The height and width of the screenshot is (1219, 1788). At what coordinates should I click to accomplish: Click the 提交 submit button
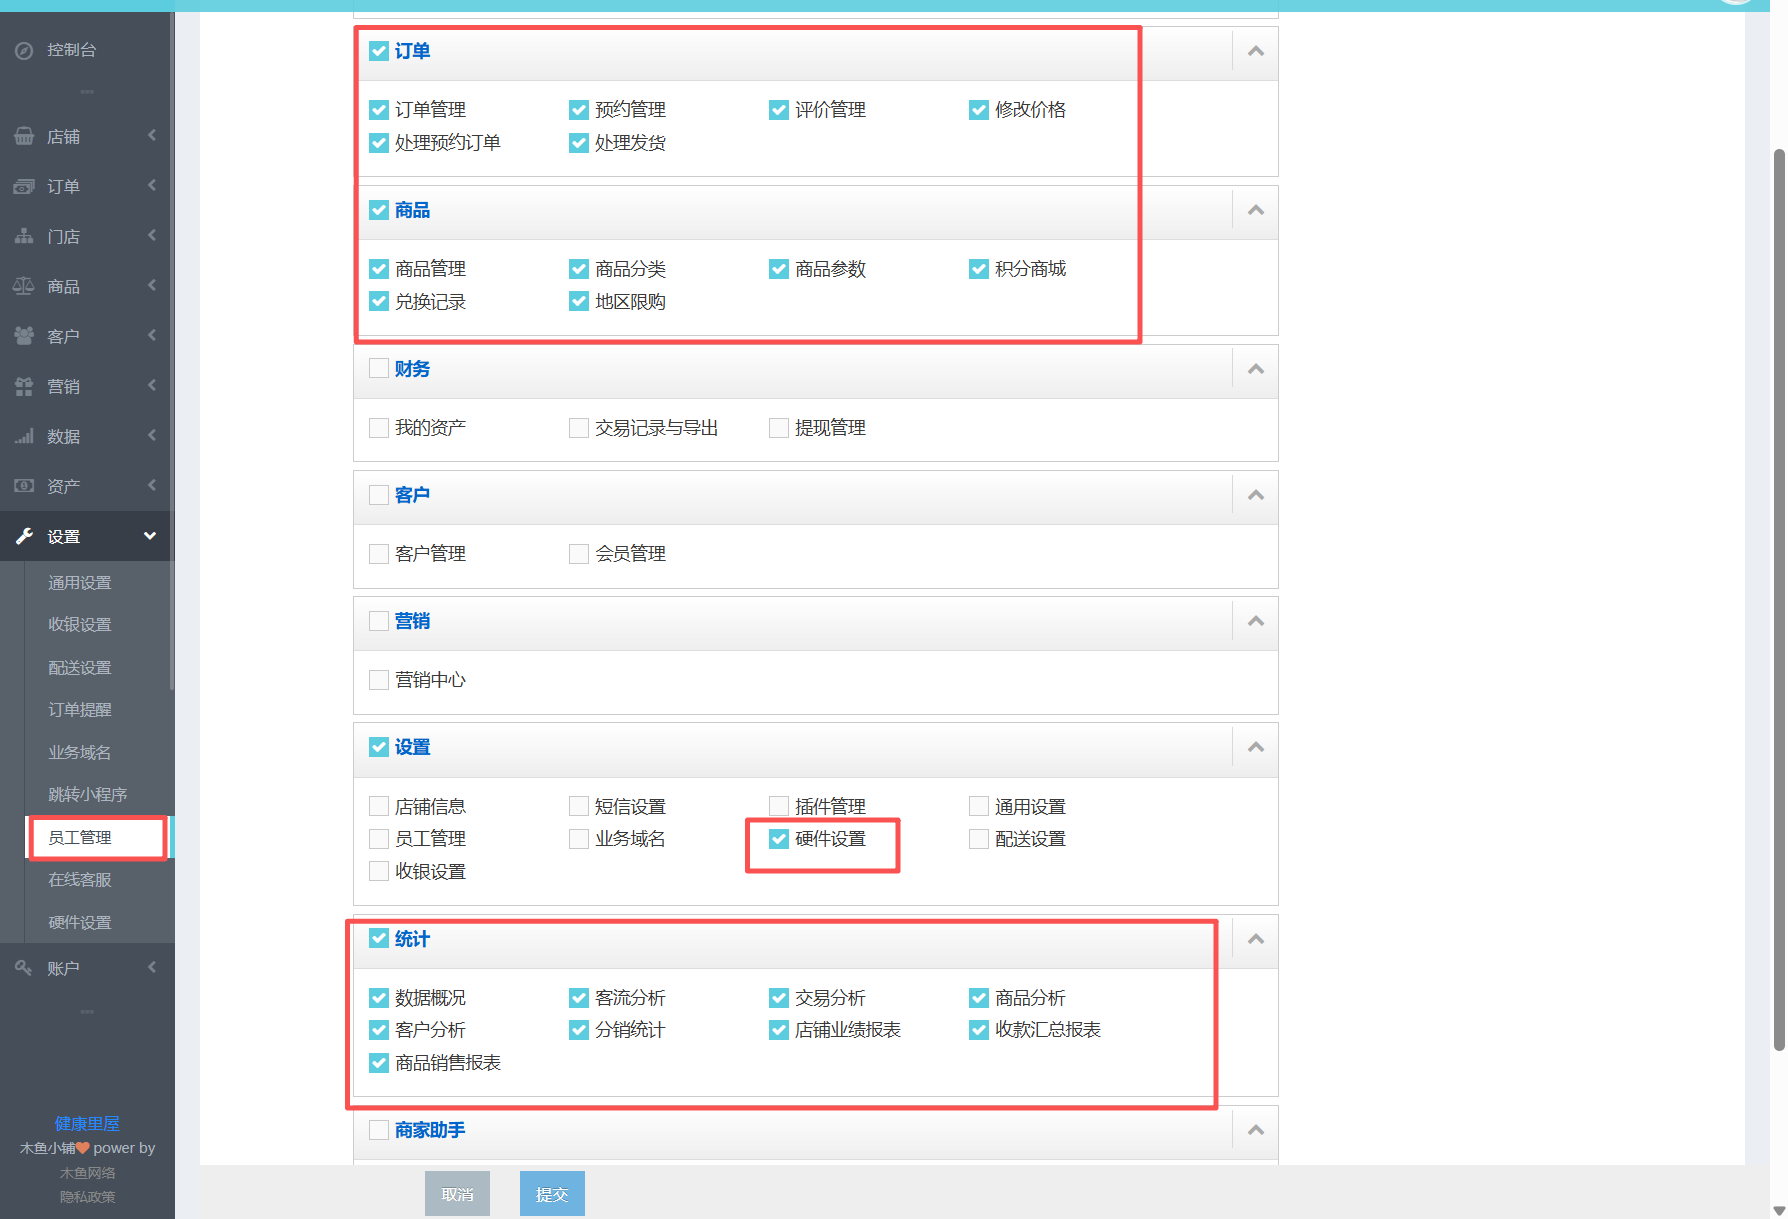[x=552, y=1194]
